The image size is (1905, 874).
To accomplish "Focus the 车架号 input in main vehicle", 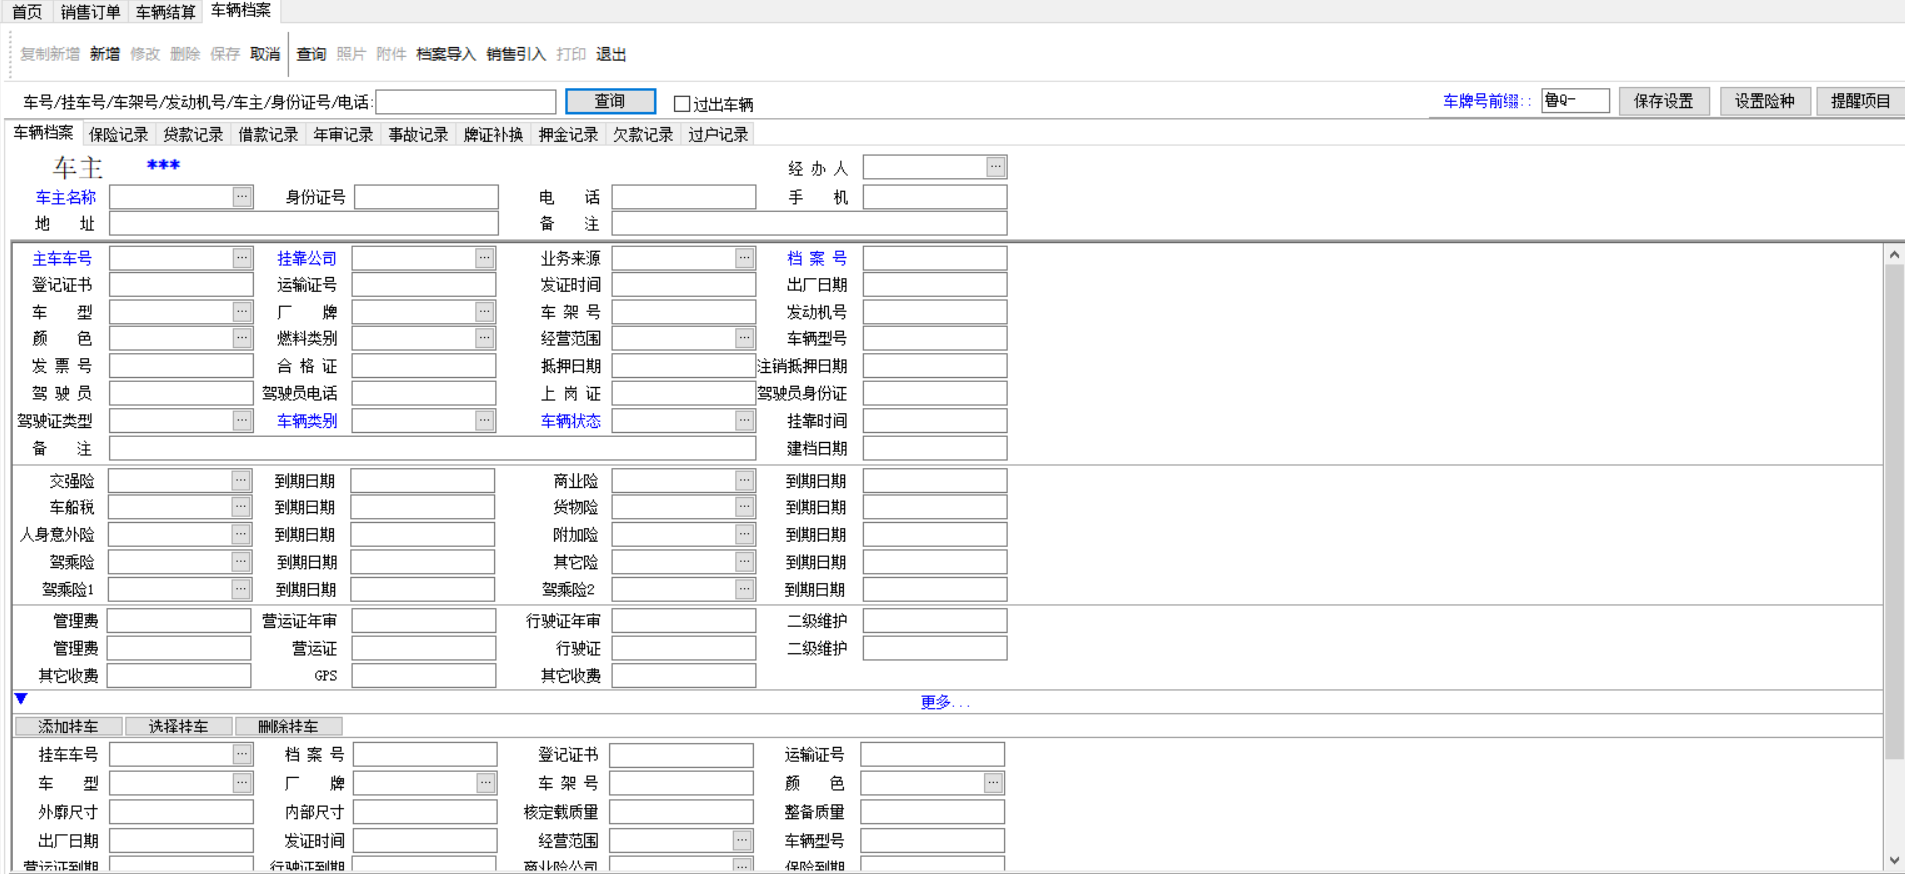I will (684, 312).
